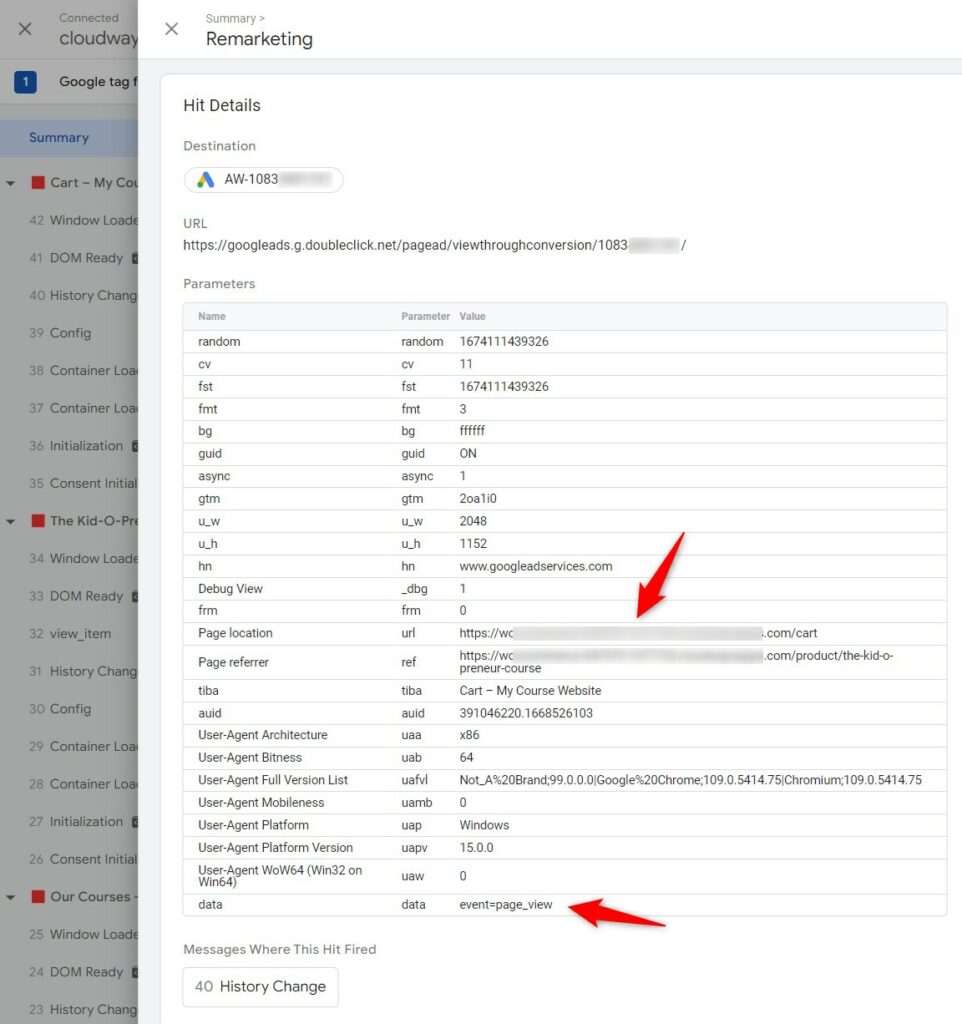Screen dimensions: 962x1024
Task: Select event 25 Window Loaded
Action: click(83, 935)
